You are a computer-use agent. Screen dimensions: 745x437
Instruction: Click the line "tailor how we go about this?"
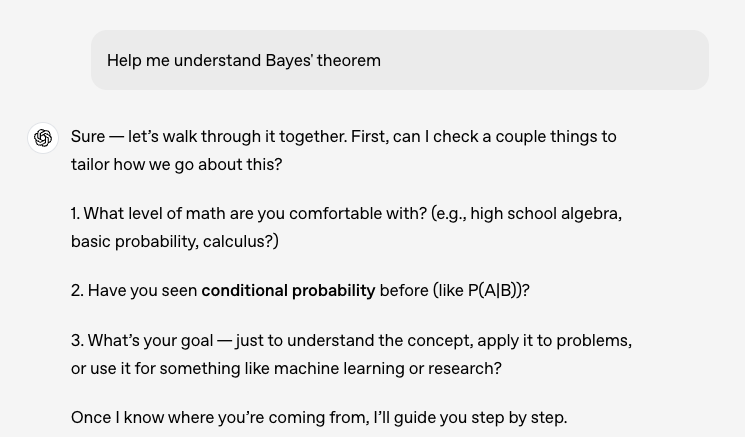176,164
